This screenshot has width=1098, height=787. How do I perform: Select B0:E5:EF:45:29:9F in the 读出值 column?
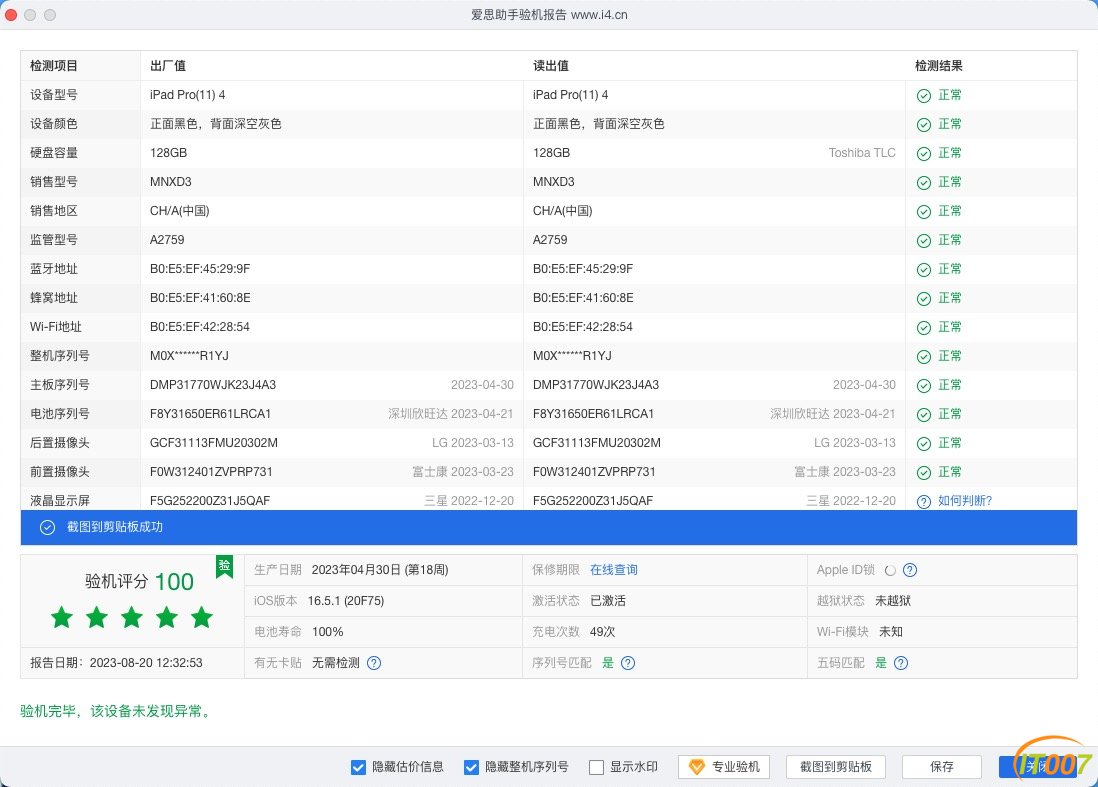click(583, 269)
